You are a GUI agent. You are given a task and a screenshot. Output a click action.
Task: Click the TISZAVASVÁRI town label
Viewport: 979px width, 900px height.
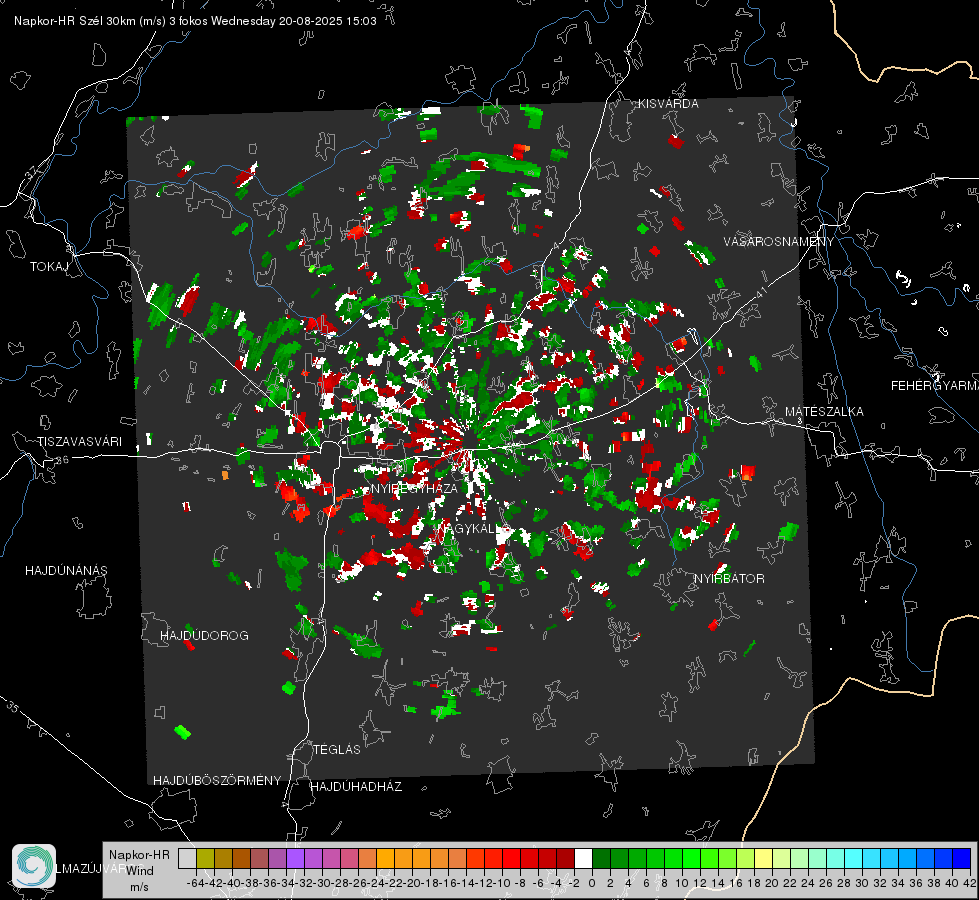79,441
